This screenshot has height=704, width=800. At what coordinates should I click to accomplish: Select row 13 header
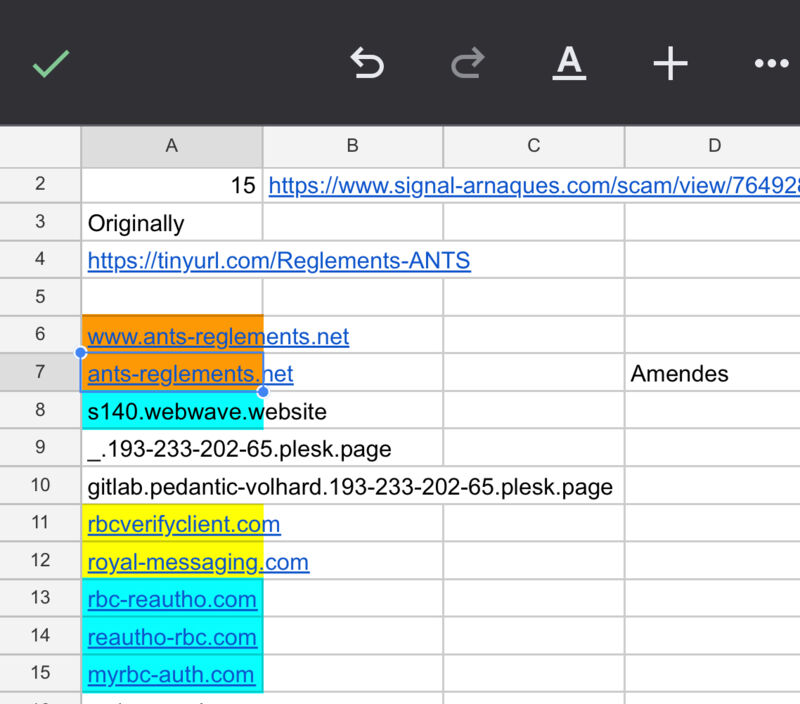pyautogui.click(x=40, y=597)
